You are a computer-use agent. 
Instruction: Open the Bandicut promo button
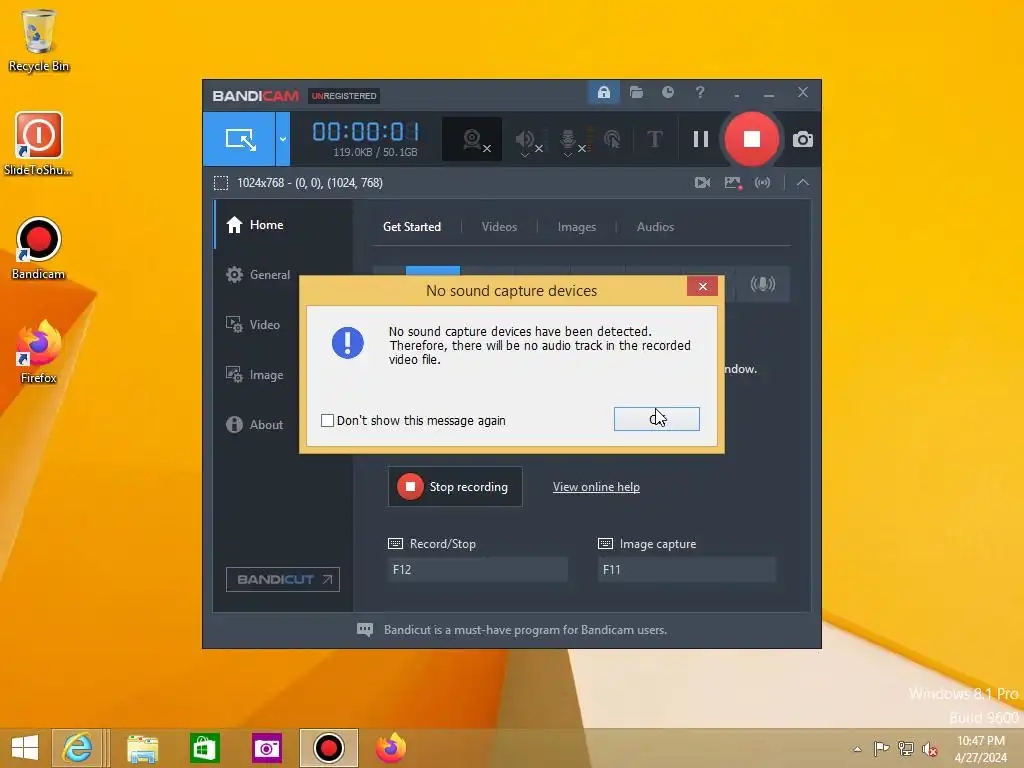(x=283, y=579)
